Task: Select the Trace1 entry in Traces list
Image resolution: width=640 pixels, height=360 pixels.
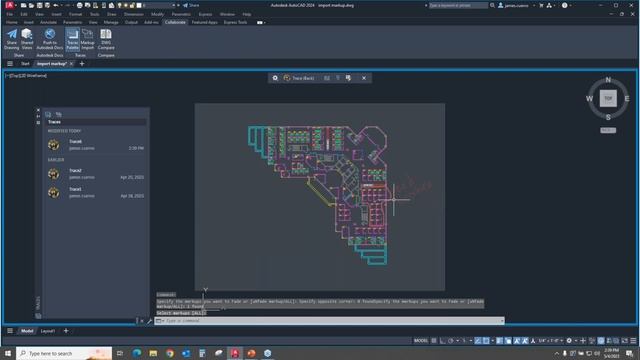Action: click(x=96, y=192)
